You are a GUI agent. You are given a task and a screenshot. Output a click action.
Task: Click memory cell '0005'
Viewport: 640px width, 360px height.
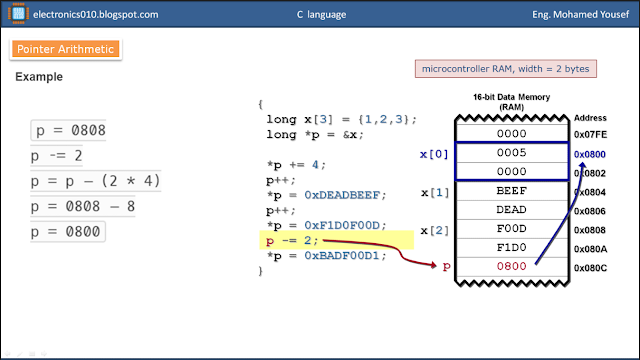coord(512,153)
